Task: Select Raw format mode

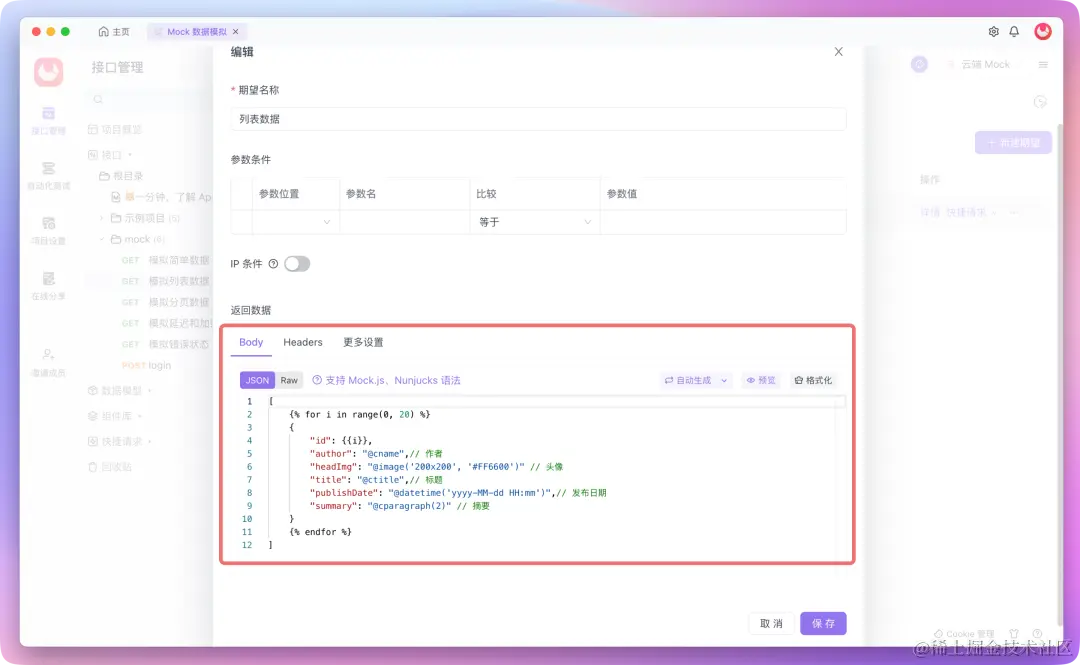Action: pyautogui.click(x=289, y=380)
